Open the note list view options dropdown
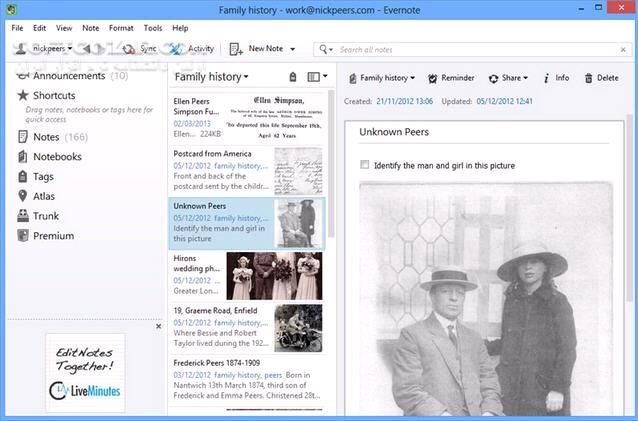 [324, 77]
